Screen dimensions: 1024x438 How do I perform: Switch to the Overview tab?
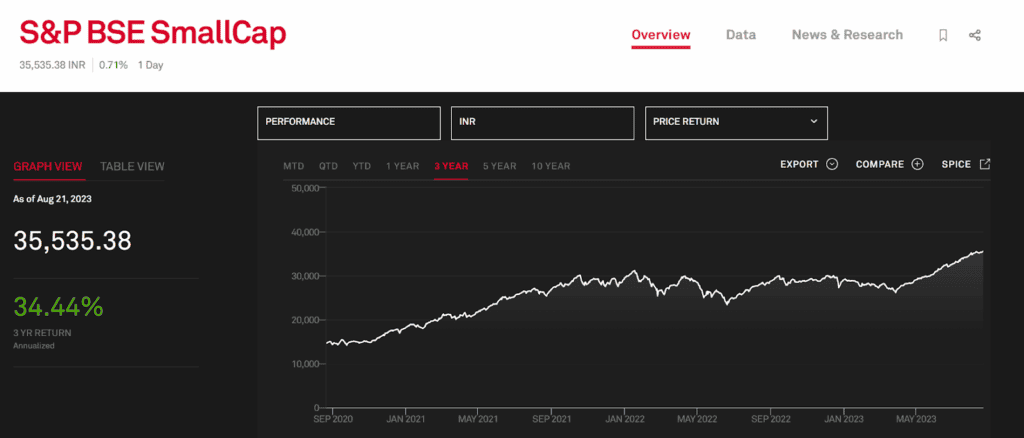point(661,35)
